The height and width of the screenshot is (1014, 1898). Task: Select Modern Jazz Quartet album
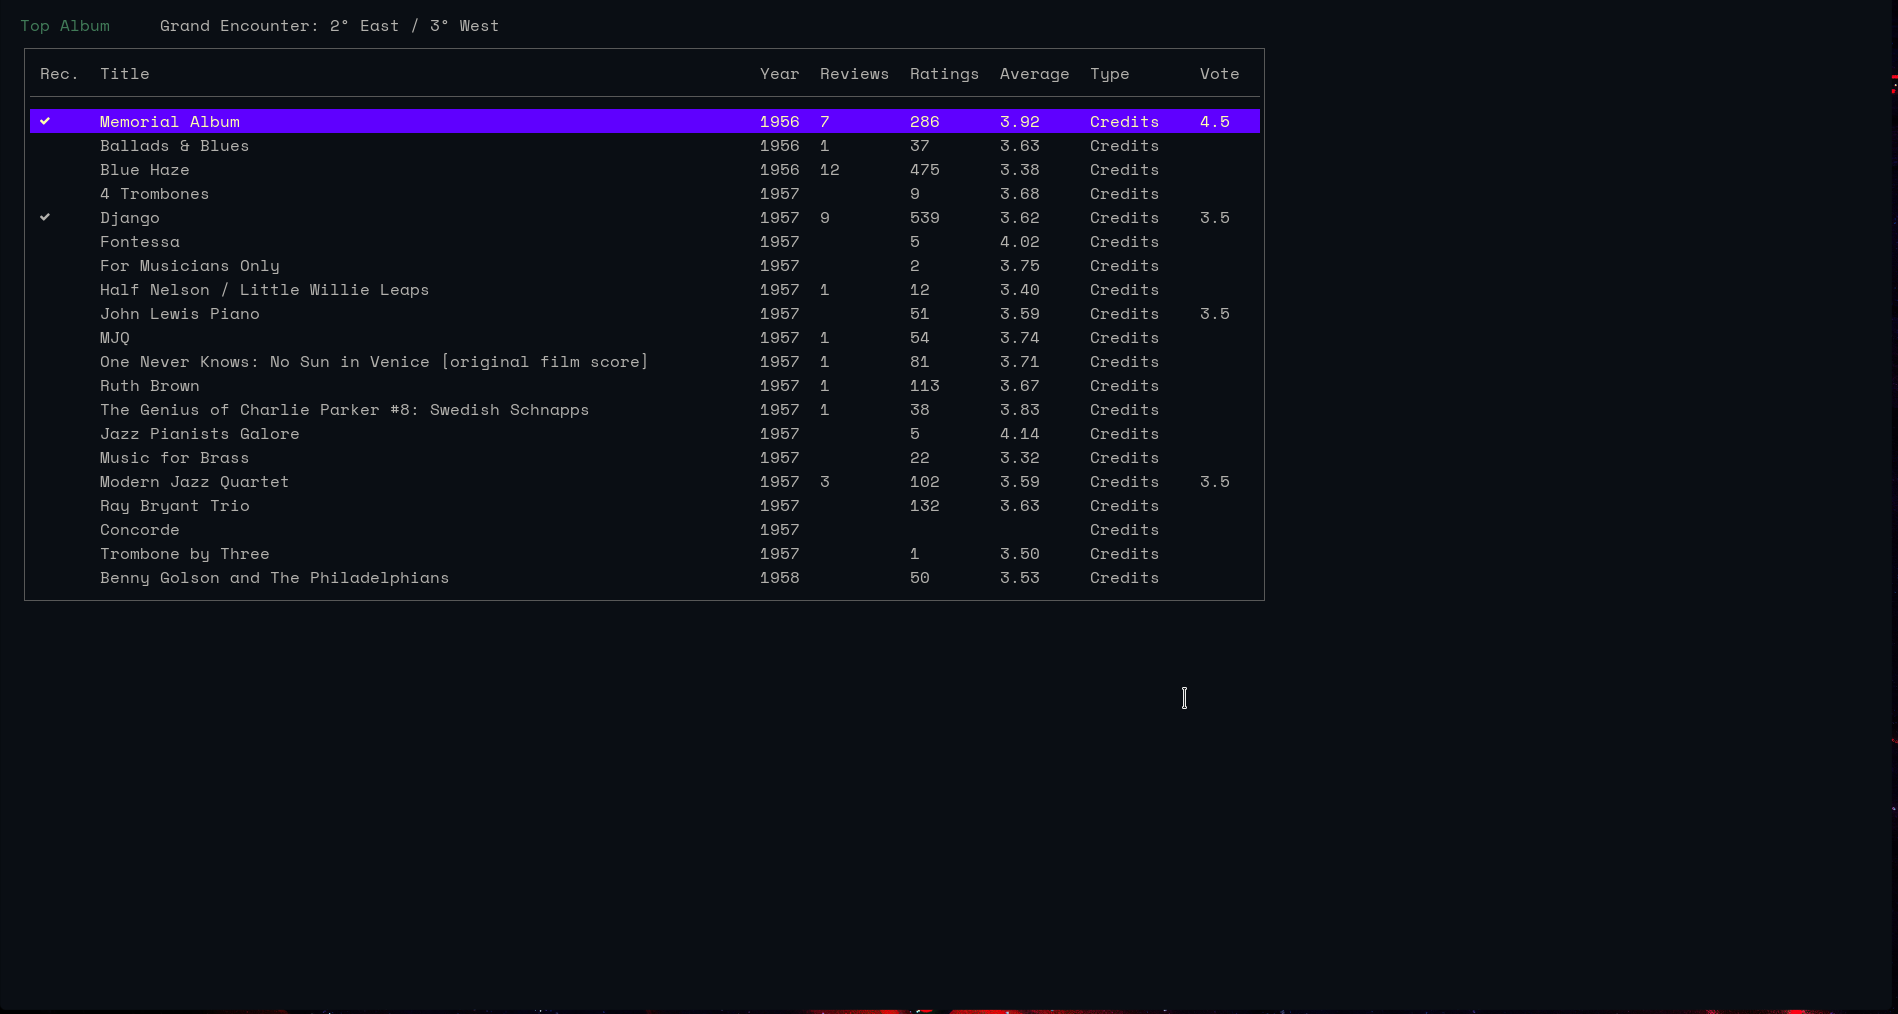(x=194, y=482)
